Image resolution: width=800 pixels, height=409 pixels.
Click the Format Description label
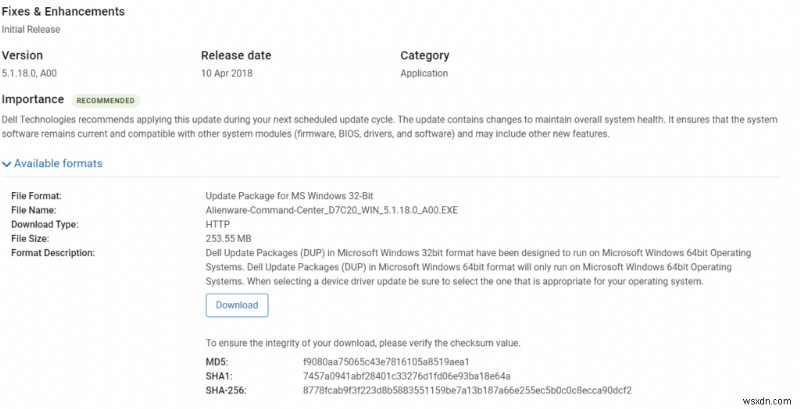[x=52, y=253]
